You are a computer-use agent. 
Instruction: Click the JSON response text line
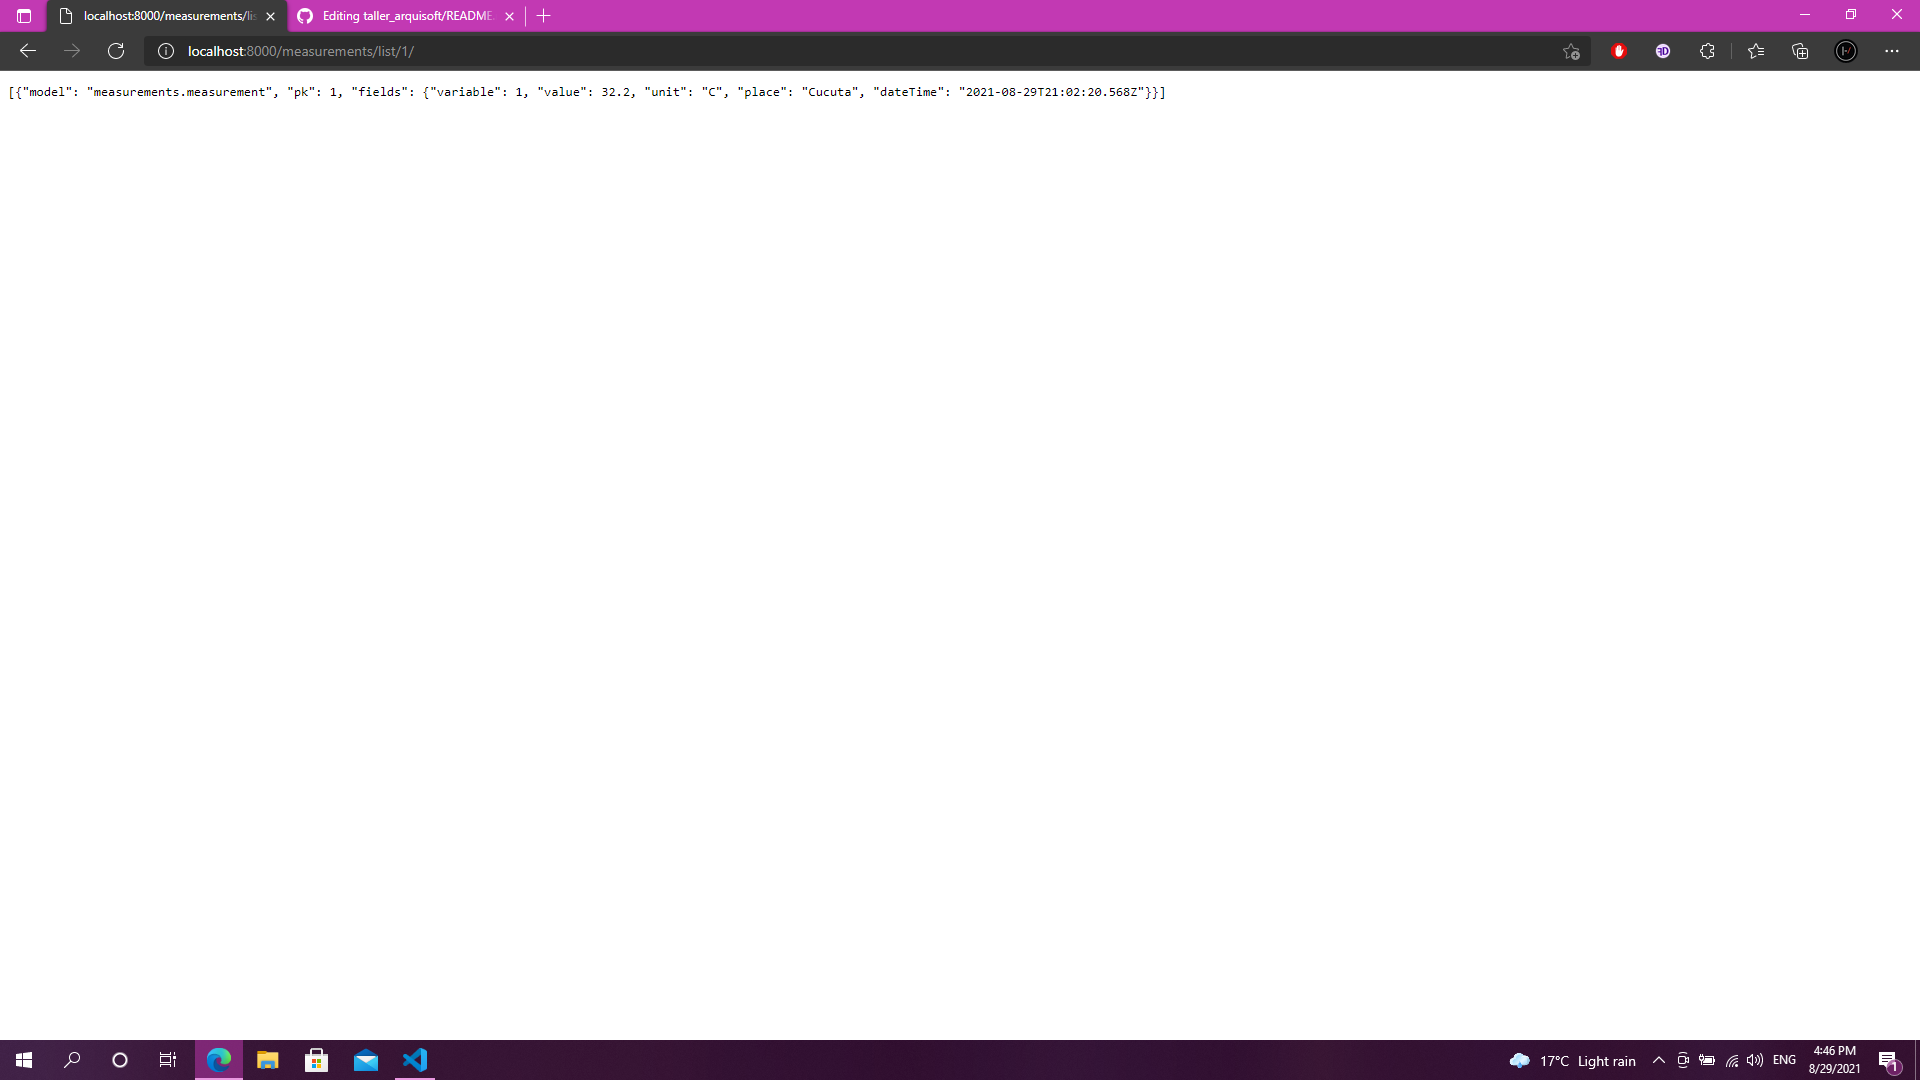(x=587, y=92)
